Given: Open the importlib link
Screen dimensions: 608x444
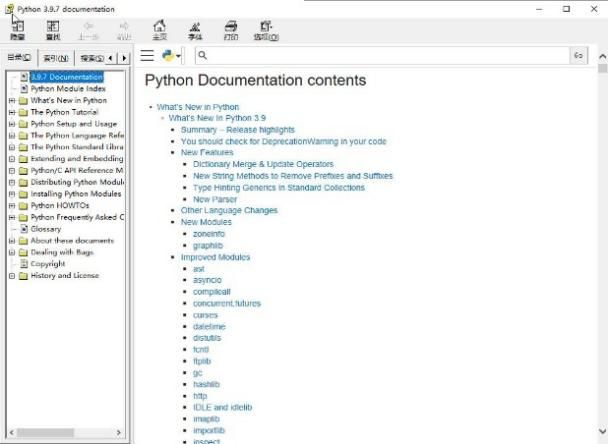Looking at the screenshot, I should point(209,430).
